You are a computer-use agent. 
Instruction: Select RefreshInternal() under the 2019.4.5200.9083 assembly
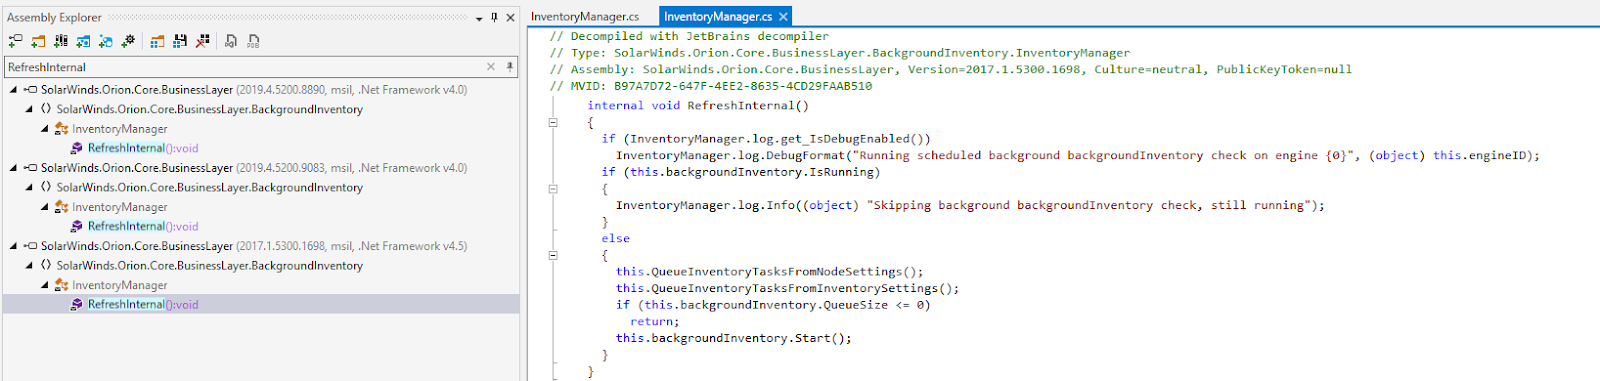tap(143, 226)
